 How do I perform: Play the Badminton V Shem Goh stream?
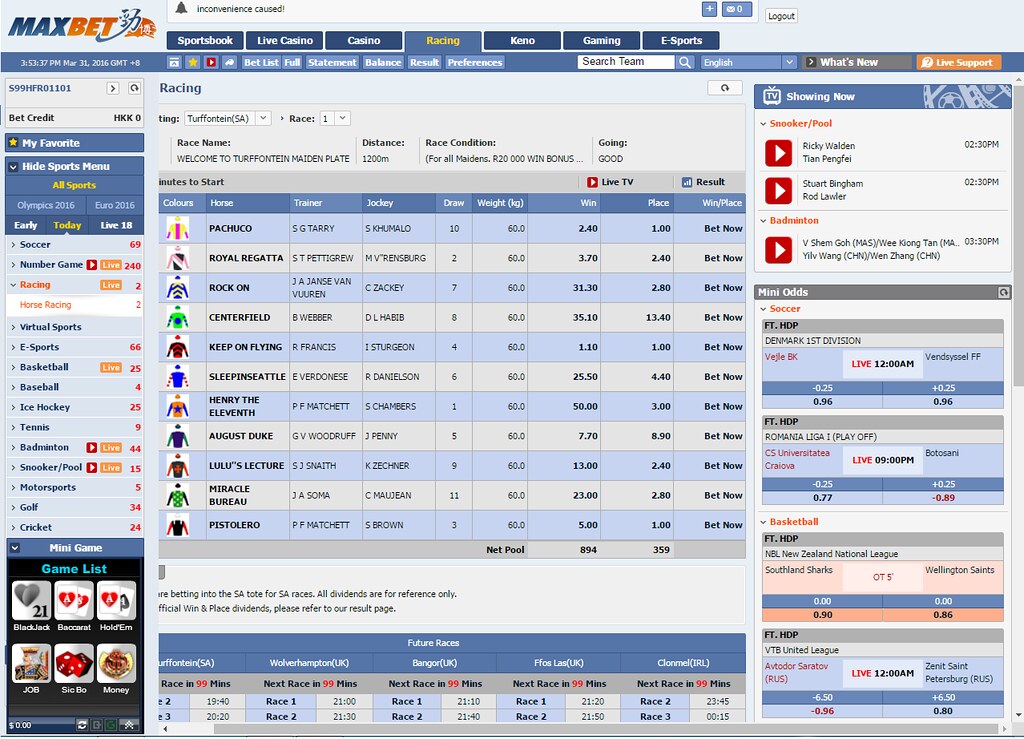(778, 249)
